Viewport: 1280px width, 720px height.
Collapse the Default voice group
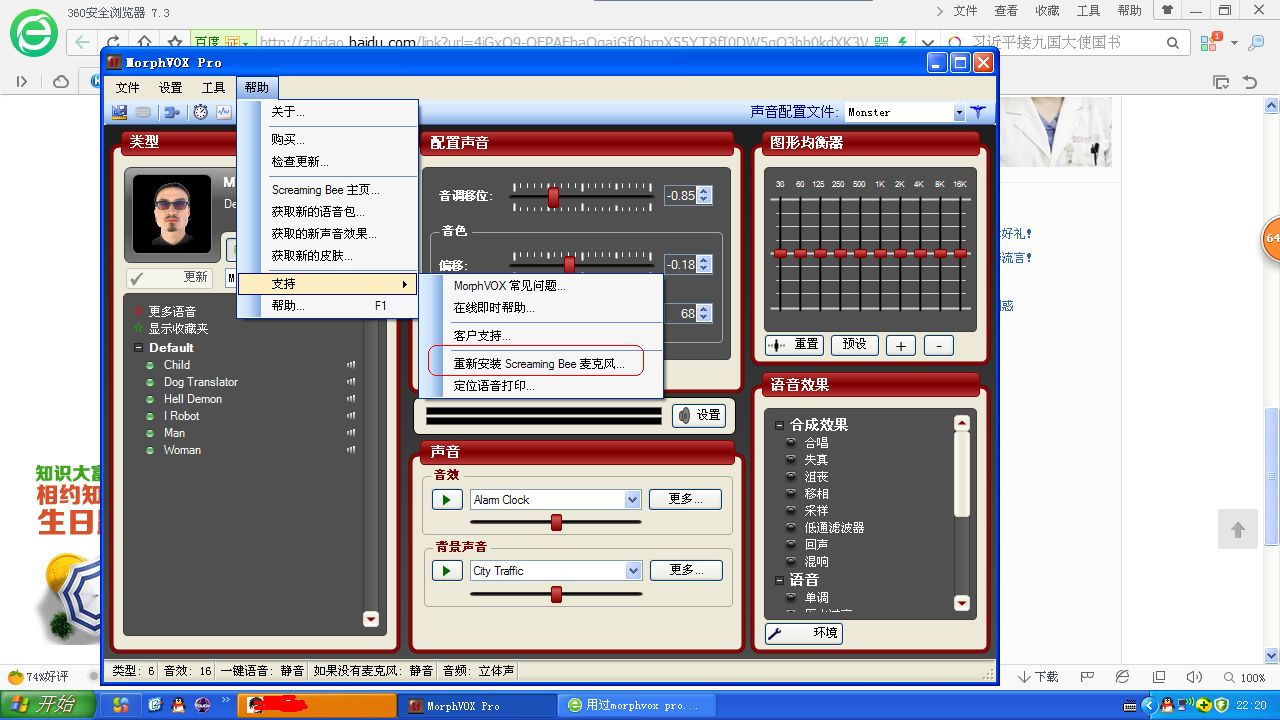(137, 347)
